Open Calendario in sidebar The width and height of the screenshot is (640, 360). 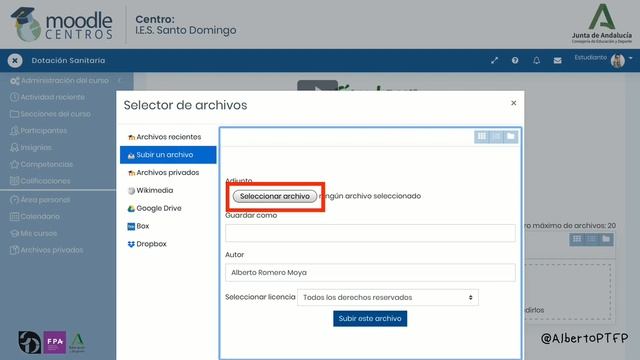coord(35,216)
